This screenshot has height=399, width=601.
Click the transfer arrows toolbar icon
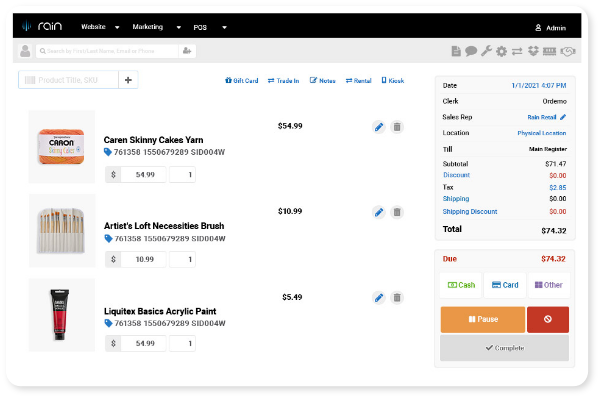(517, 51)
